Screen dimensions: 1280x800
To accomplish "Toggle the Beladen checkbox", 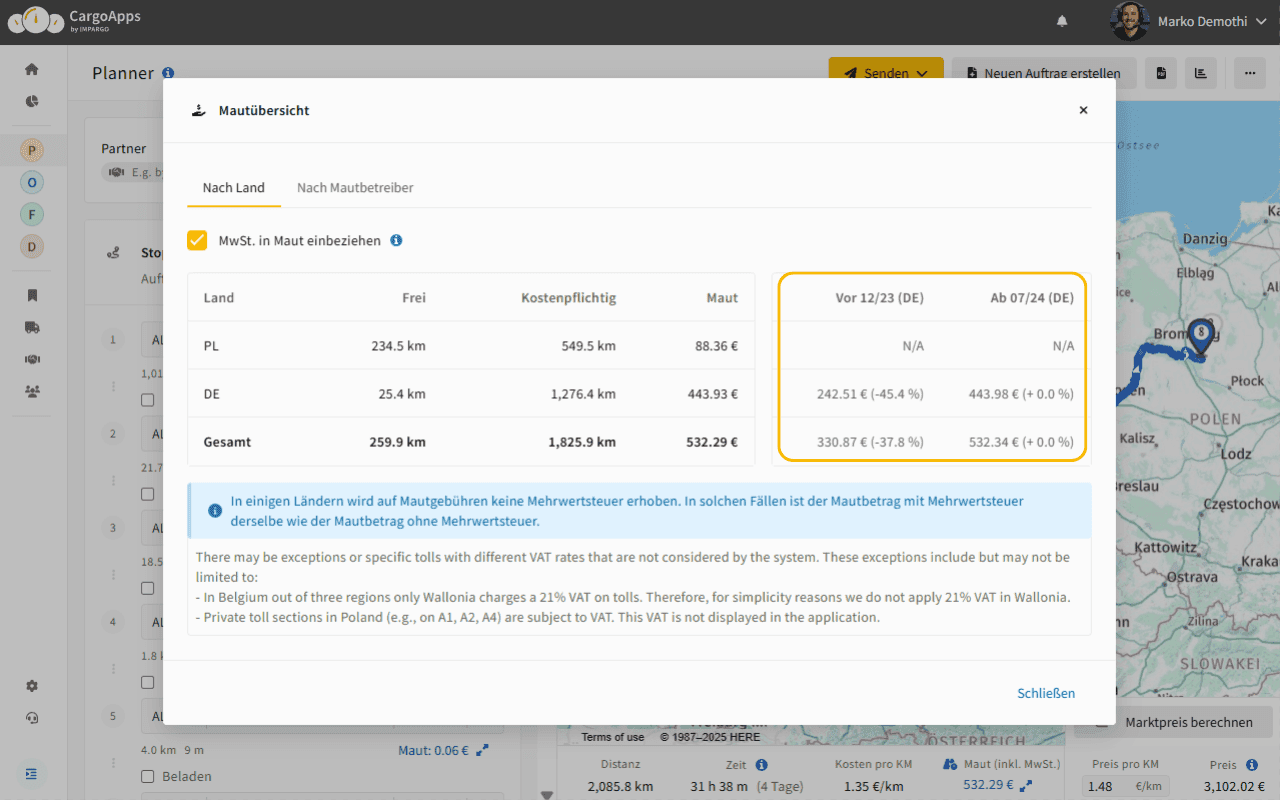I will point(148,776).
